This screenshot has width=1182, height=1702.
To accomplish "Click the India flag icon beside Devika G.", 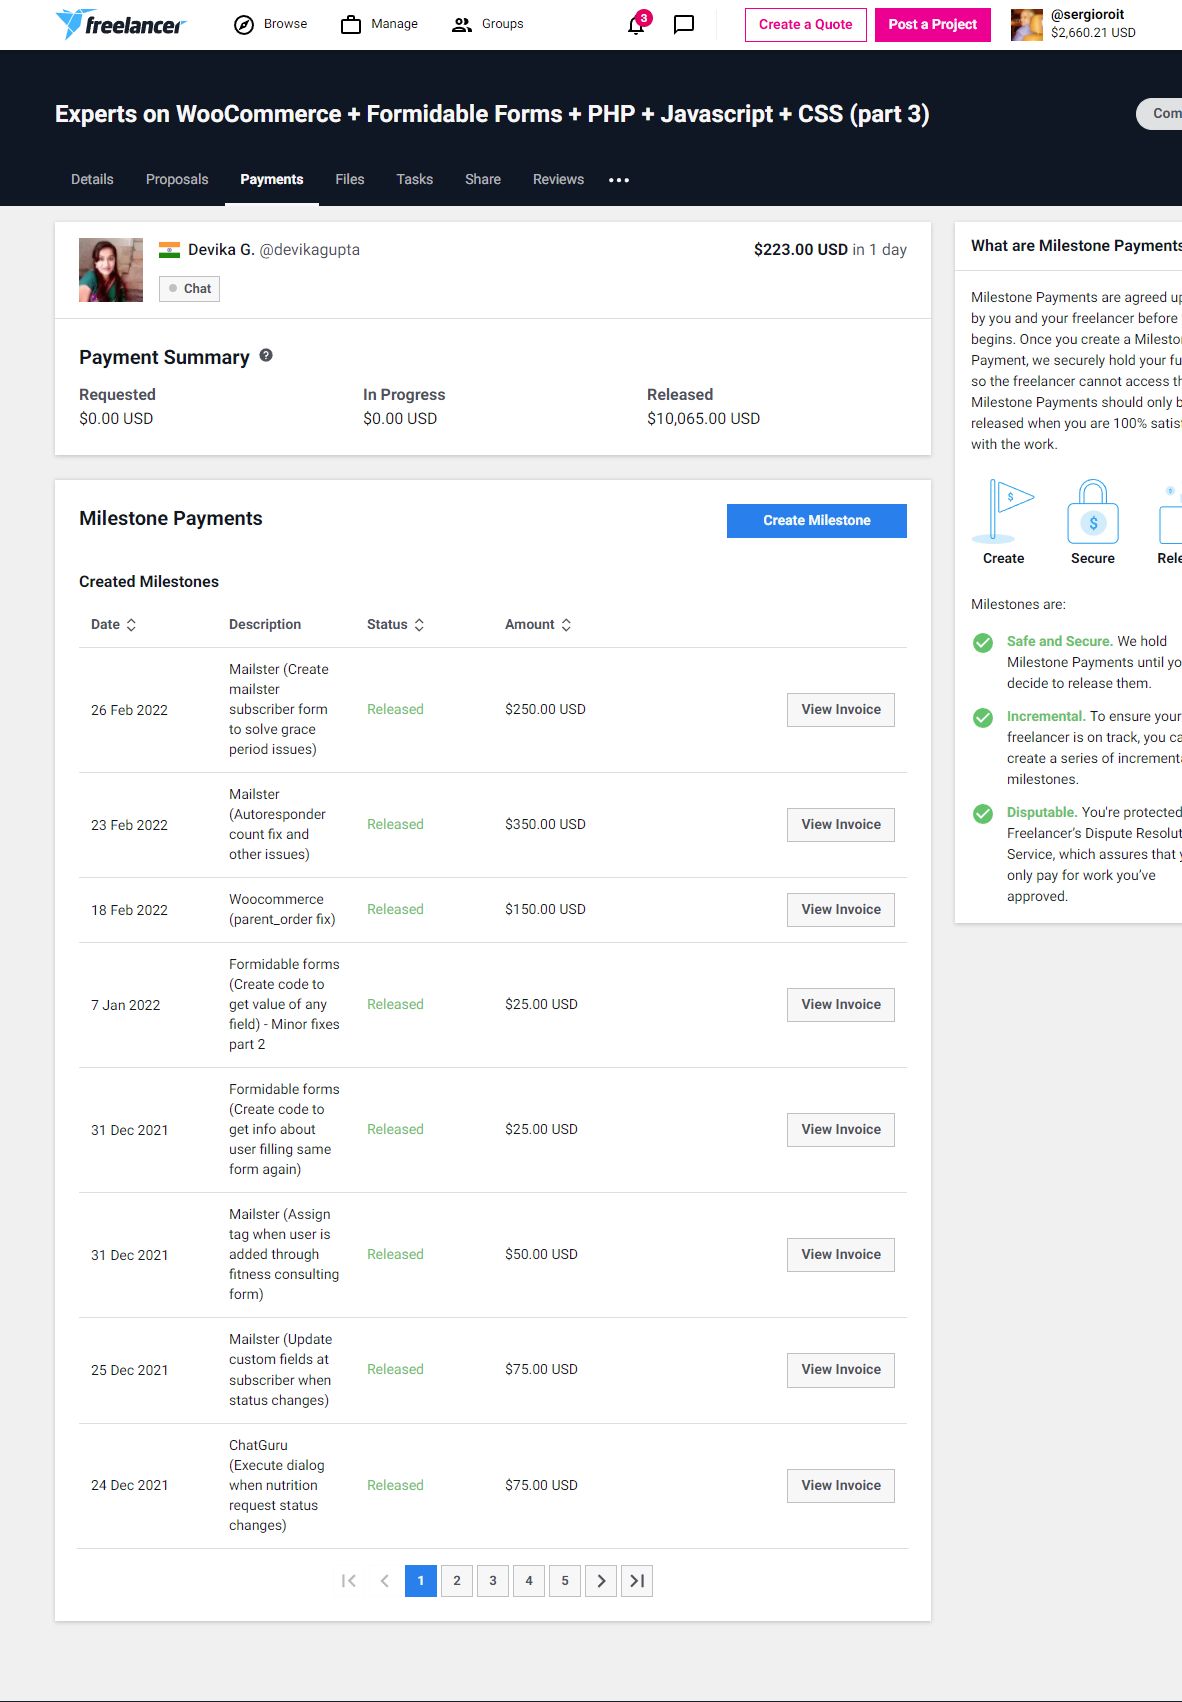I will coord(170,250).
